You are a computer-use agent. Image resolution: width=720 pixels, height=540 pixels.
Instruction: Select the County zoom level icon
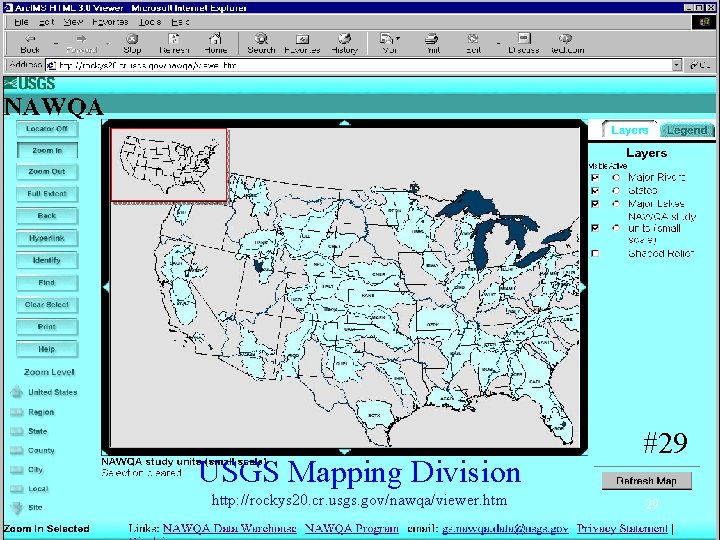(17, 450)
